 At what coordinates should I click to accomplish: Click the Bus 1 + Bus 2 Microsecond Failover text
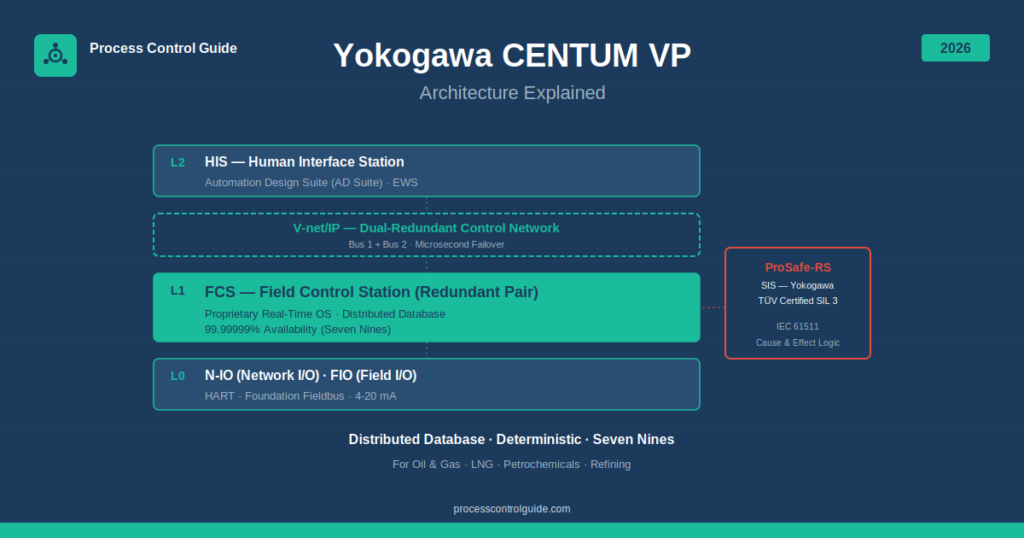coord(426,245)
